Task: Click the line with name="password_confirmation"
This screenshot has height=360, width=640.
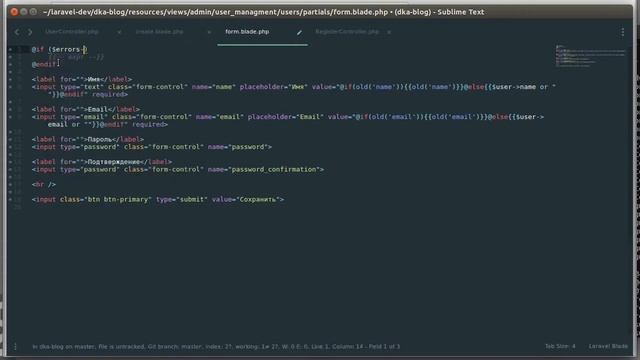Action: [x=178, y=169]
